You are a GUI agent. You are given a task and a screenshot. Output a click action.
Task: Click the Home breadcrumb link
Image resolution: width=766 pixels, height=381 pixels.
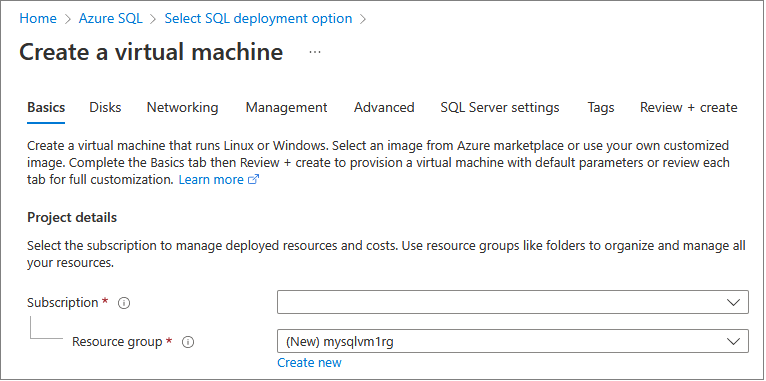pyautogui.click(x=38, y=19)
